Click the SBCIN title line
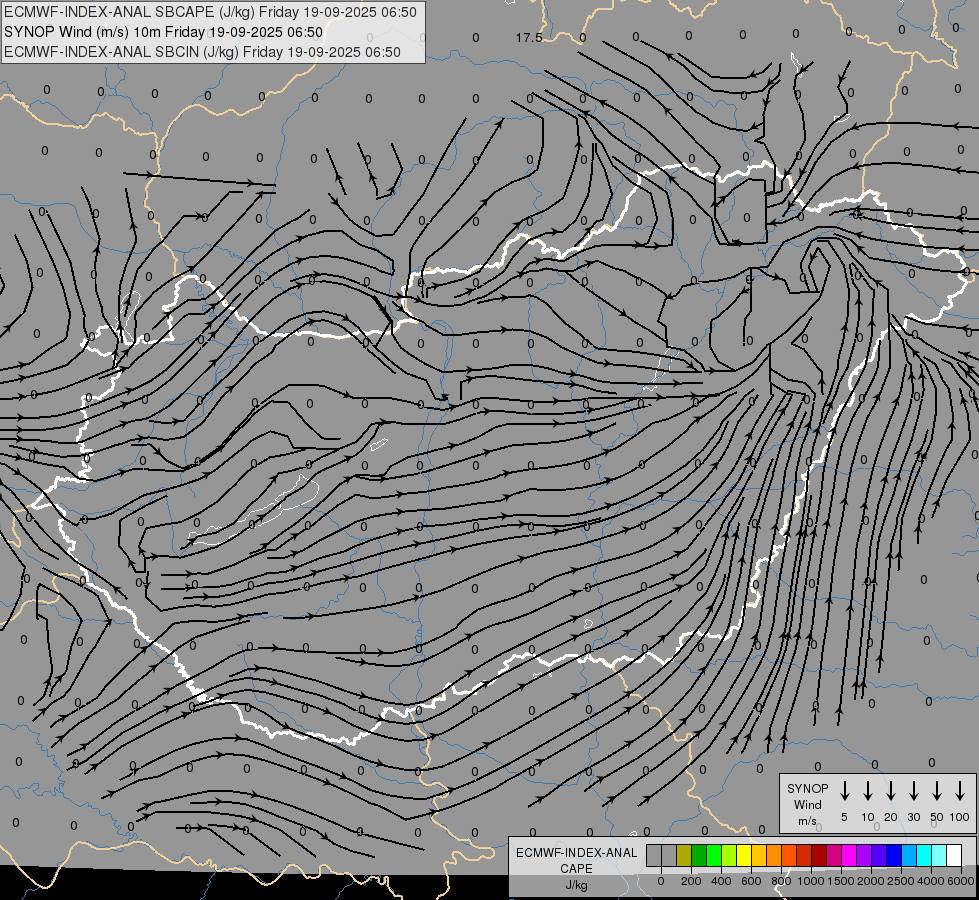This screenshot has width=979, height=900. [x=202, y=52]
